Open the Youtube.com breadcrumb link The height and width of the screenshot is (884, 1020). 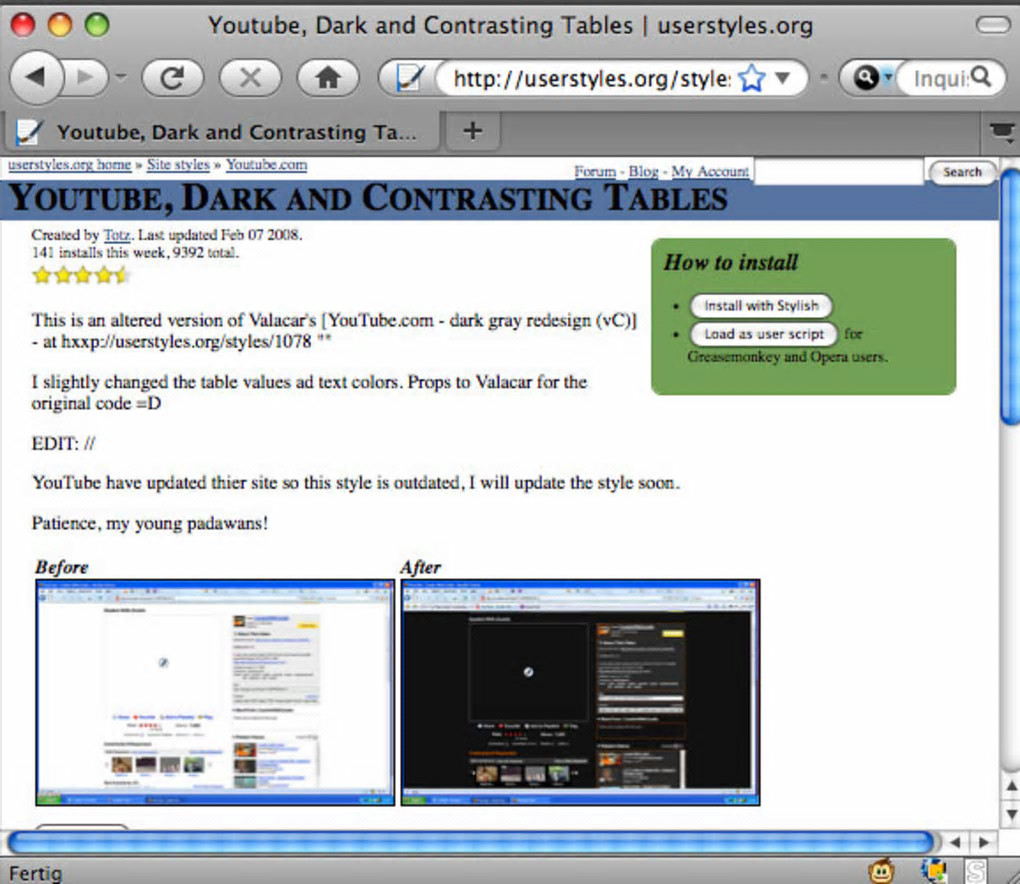pyautogui.click(x=267, y=165)
